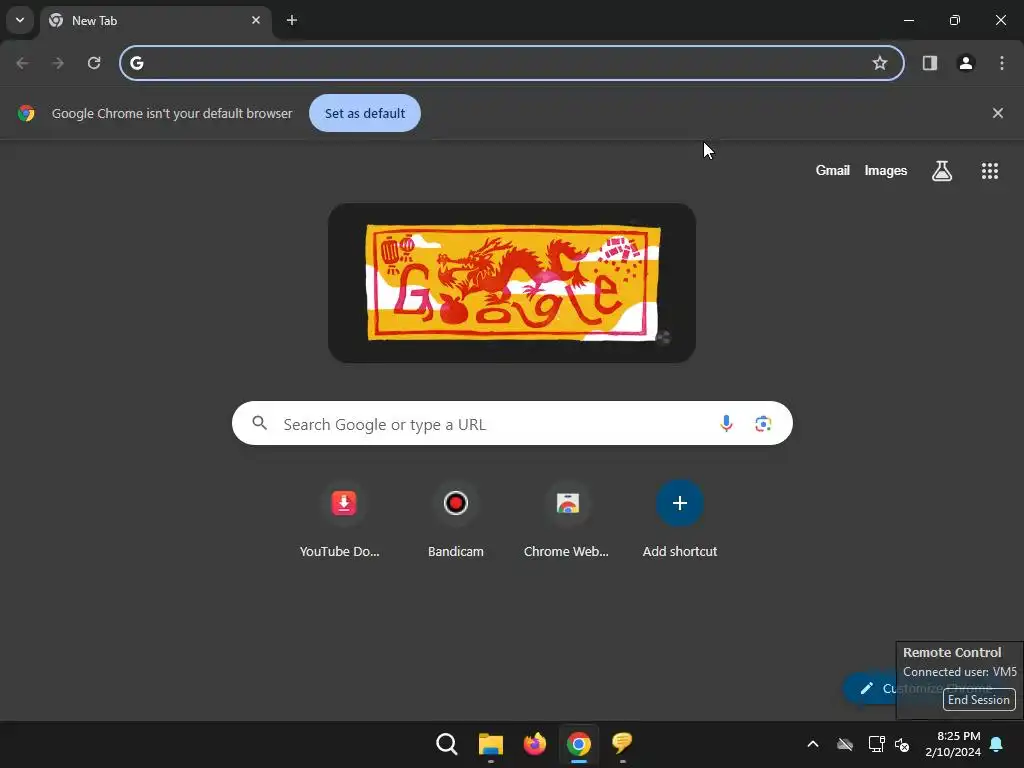The image size is (1024, 768).
Task: Open the clock showing 8:25 PM
Action: (x=953, y=744)
